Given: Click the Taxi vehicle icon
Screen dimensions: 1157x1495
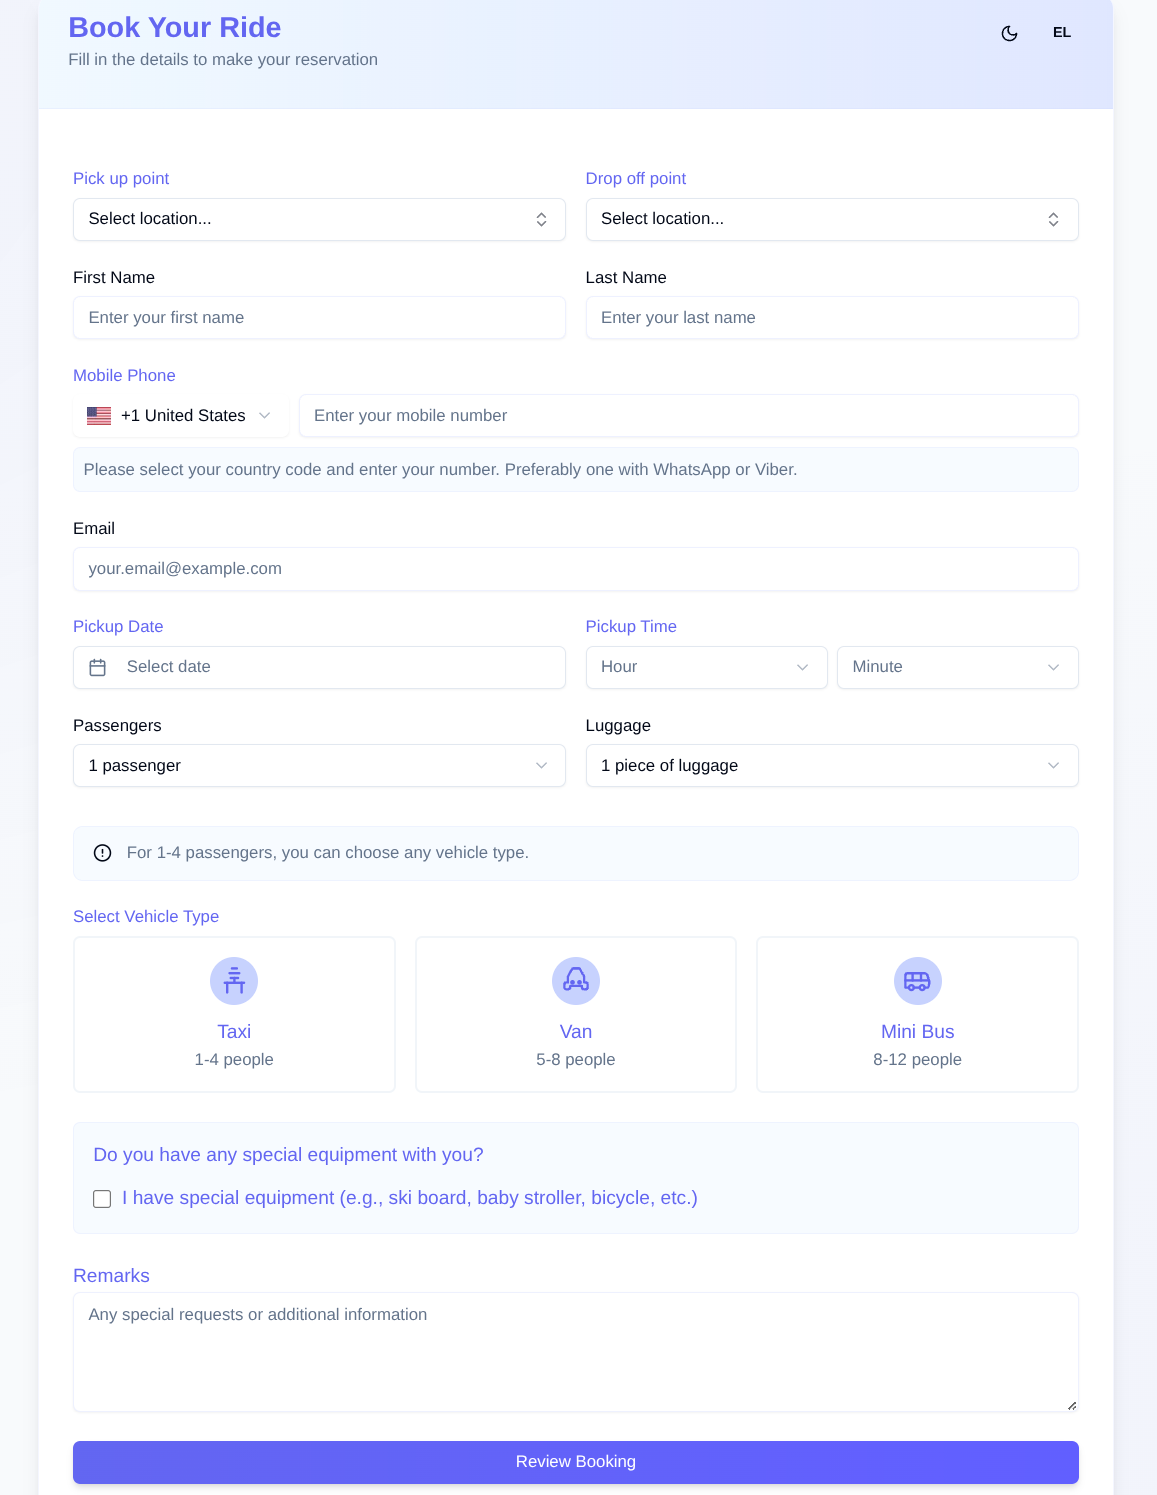Looking at the screenshot, I should coord(234,981).
